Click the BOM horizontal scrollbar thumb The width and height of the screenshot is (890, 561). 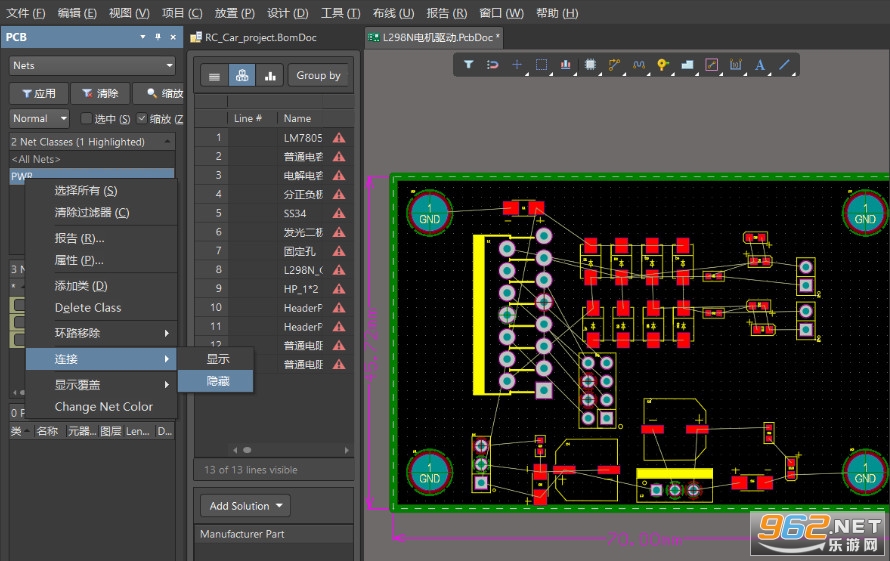247,450
